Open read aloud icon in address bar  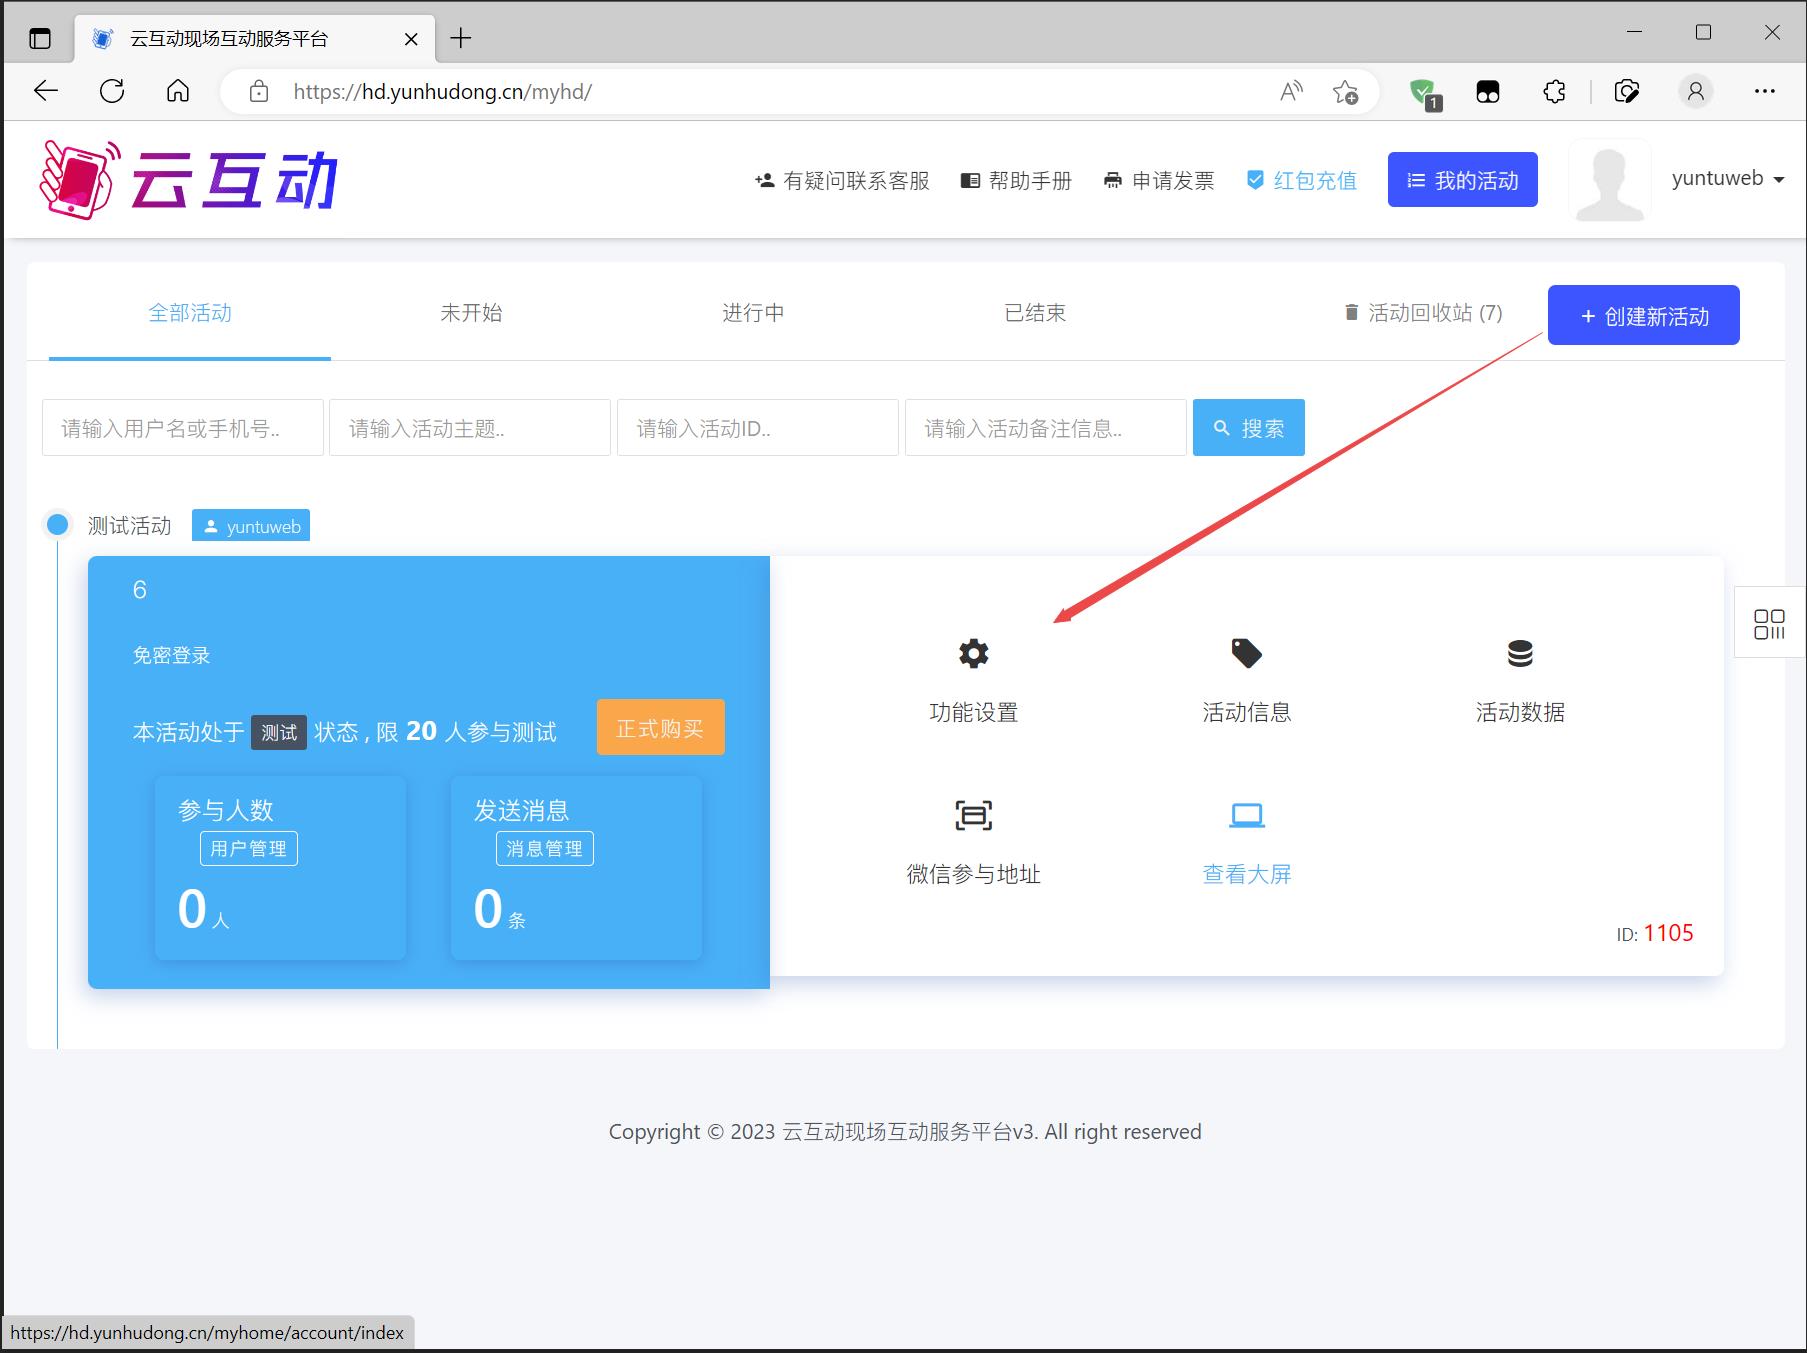tap(1291, 91)
